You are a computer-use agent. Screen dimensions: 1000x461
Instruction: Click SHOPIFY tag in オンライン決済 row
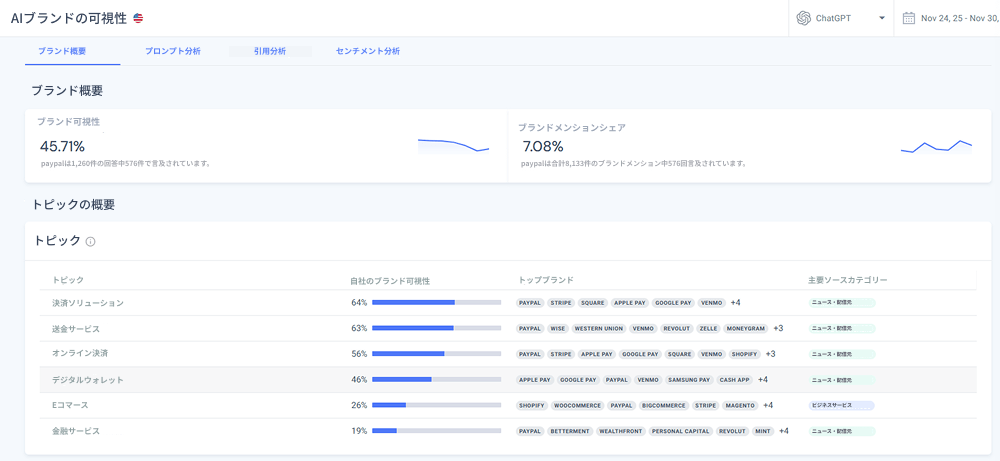[x=744, y=354]
